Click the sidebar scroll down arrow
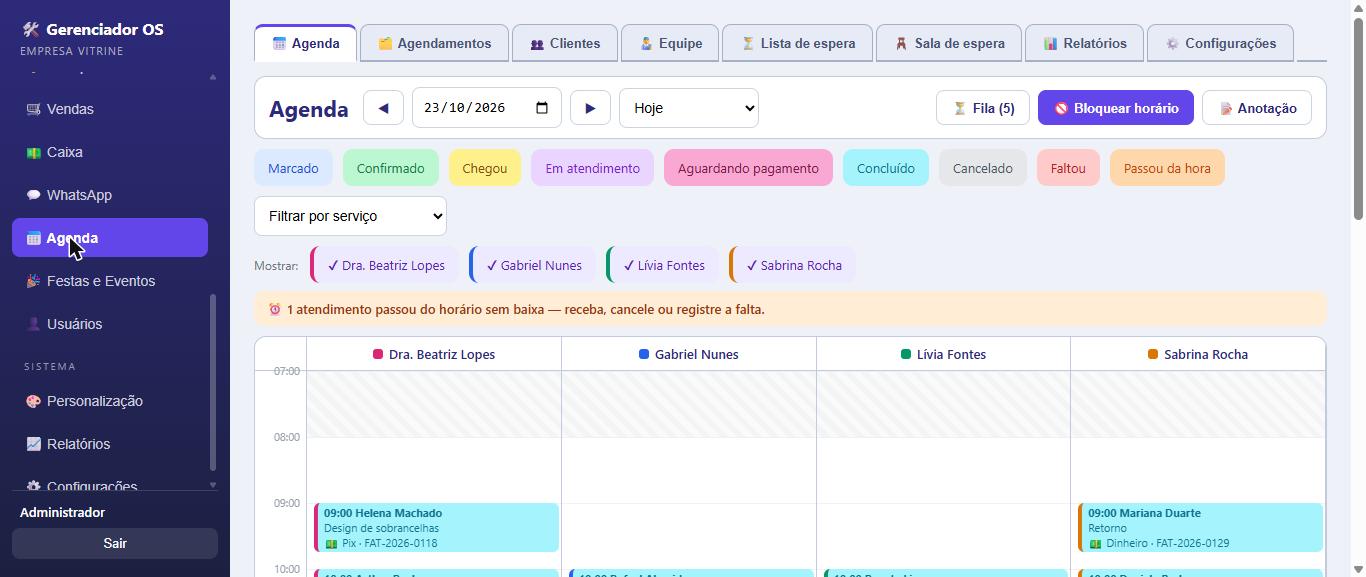 click(212, 485)
